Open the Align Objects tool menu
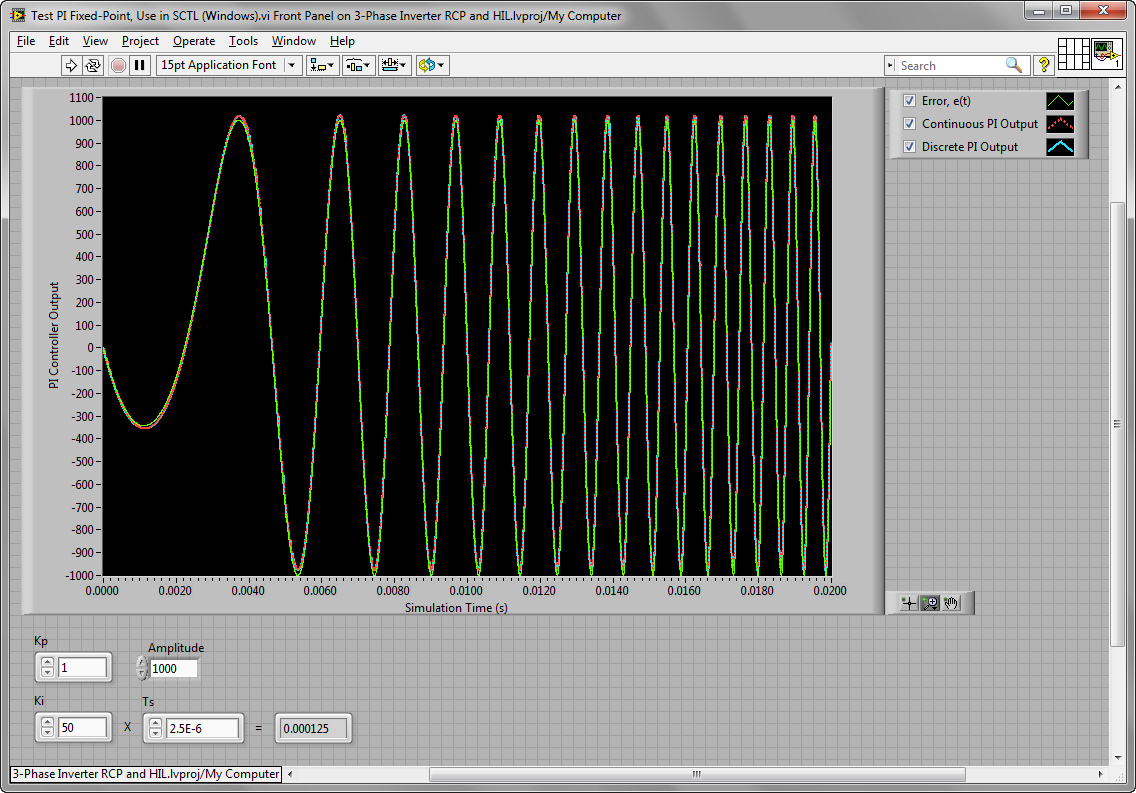The image size is (1136, 793). coord(322,65)
